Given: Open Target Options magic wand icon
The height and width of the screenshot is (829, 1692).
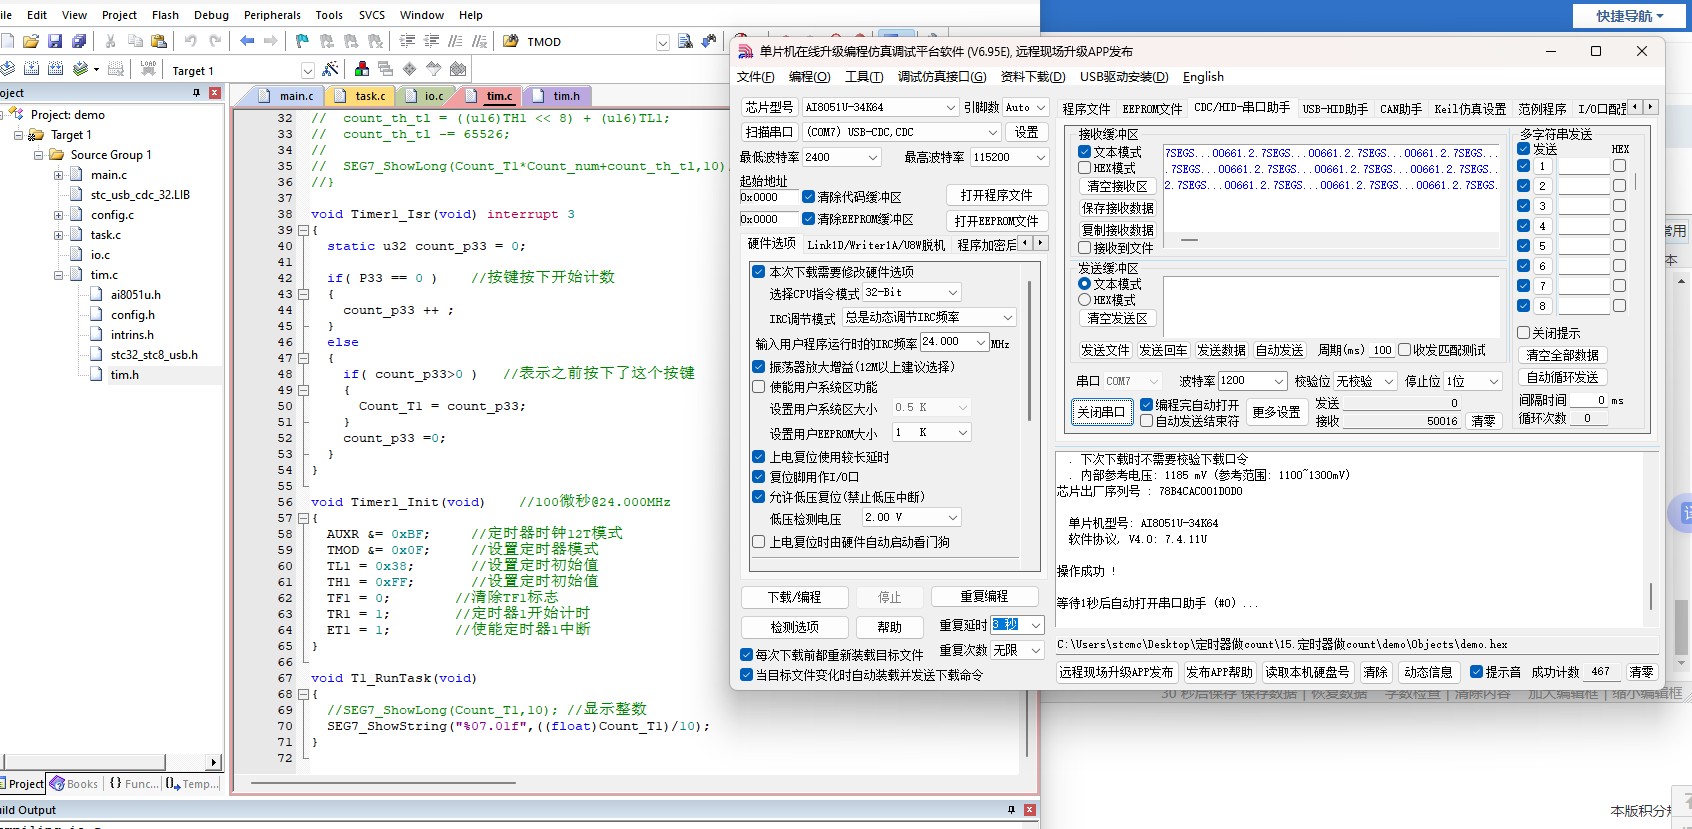Looking at the screenshot, I should [x=331, y=69].
